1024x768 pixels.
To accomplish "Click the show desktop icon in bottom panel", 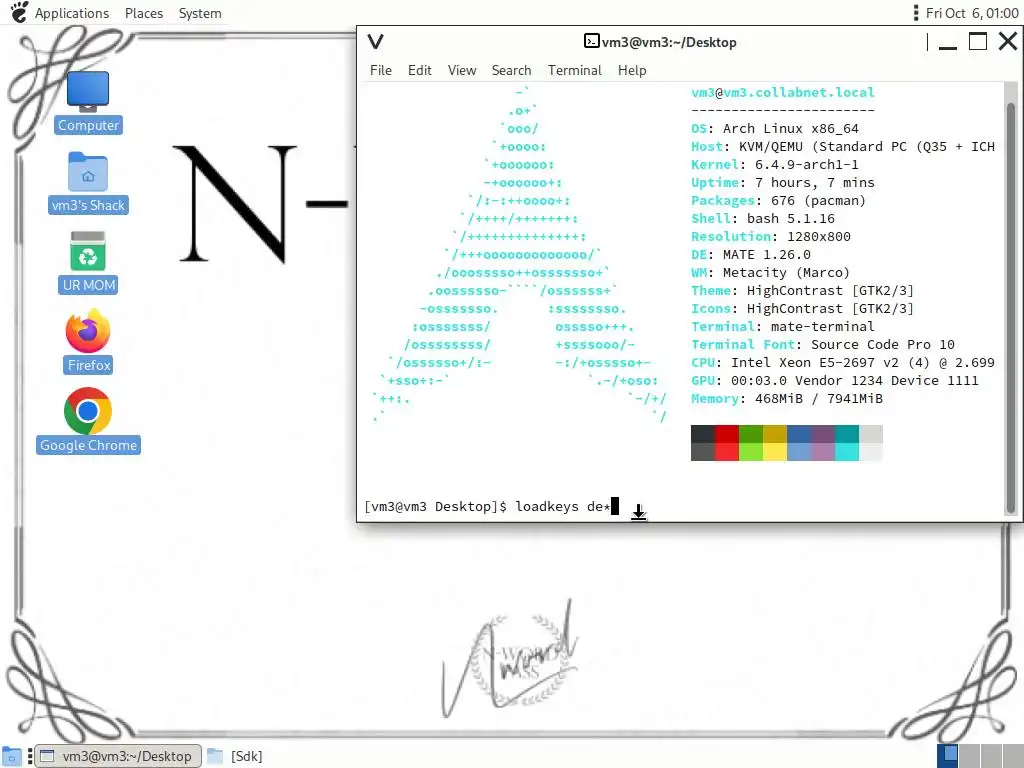I will click(11, 756).
